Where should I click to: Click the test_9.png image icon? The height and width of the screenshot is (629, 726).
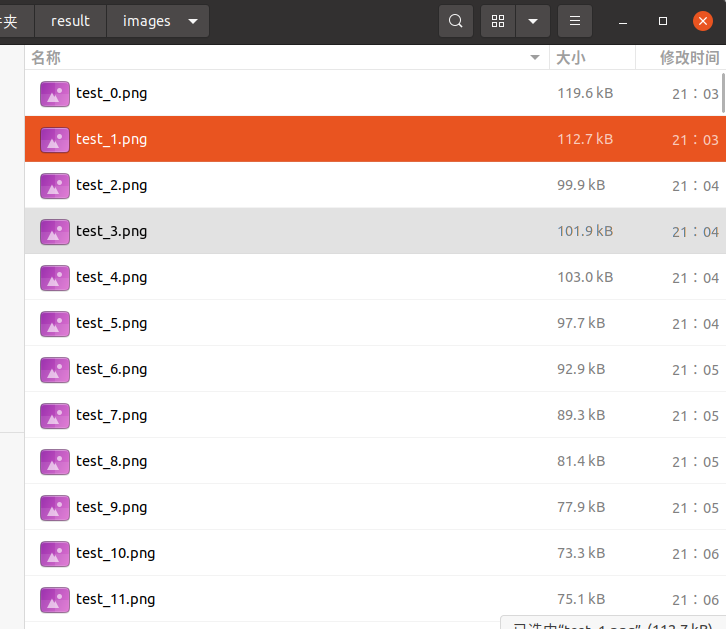(x=55, y=508)
